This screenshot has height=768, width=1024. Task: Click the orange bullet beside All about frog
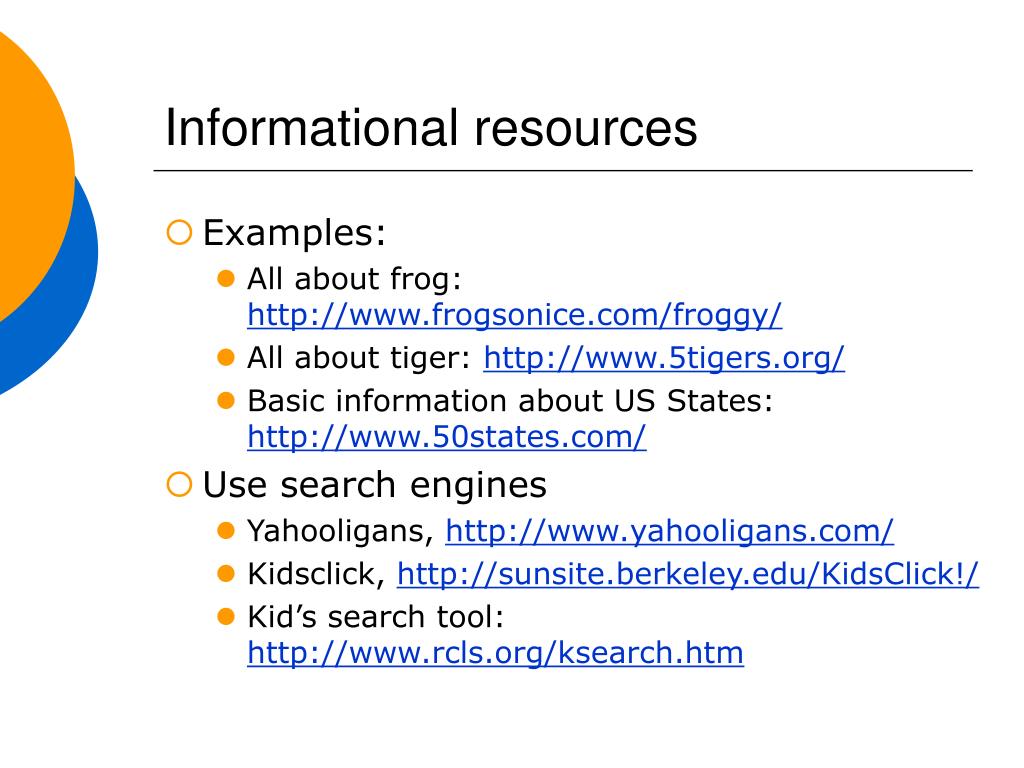pos(225,279)
